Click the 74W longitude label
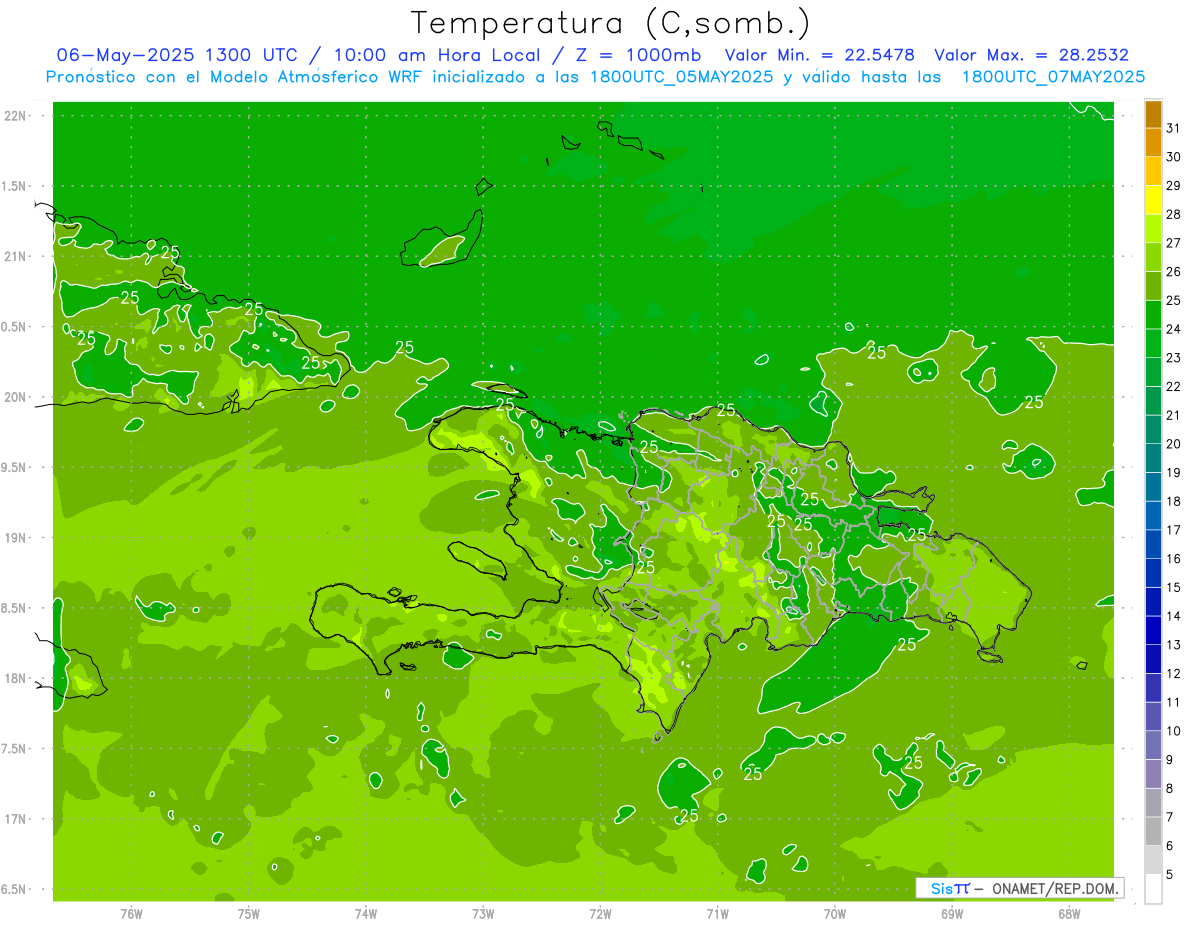1200x927 pixels. click(x=366, y=914)
